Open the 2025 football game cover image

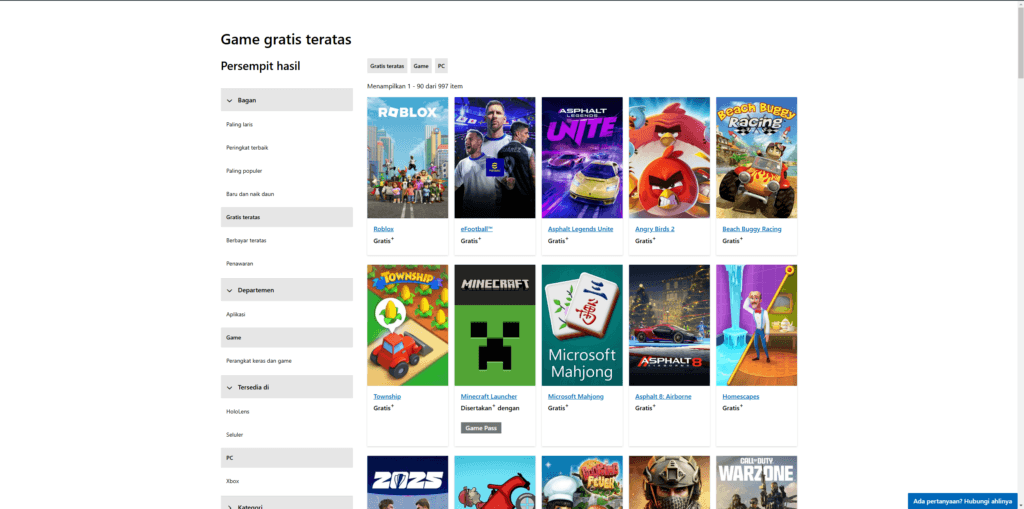click(408, 482)
